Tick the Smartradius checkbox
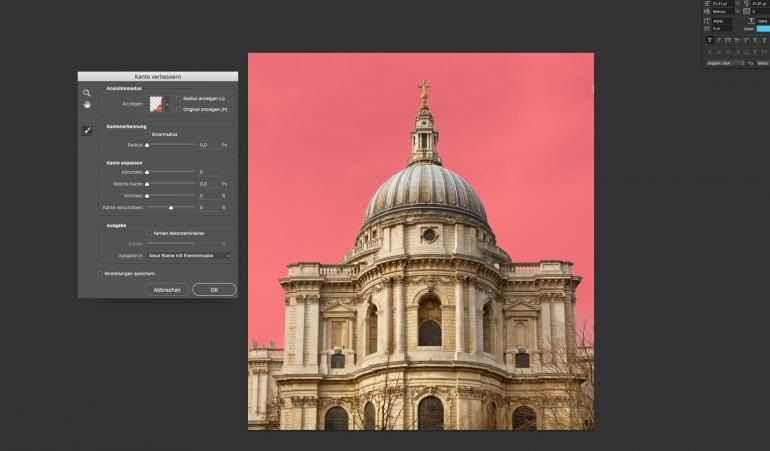This screenshot has width=770, height=451. pyautogui.click(x=147, y=134)
